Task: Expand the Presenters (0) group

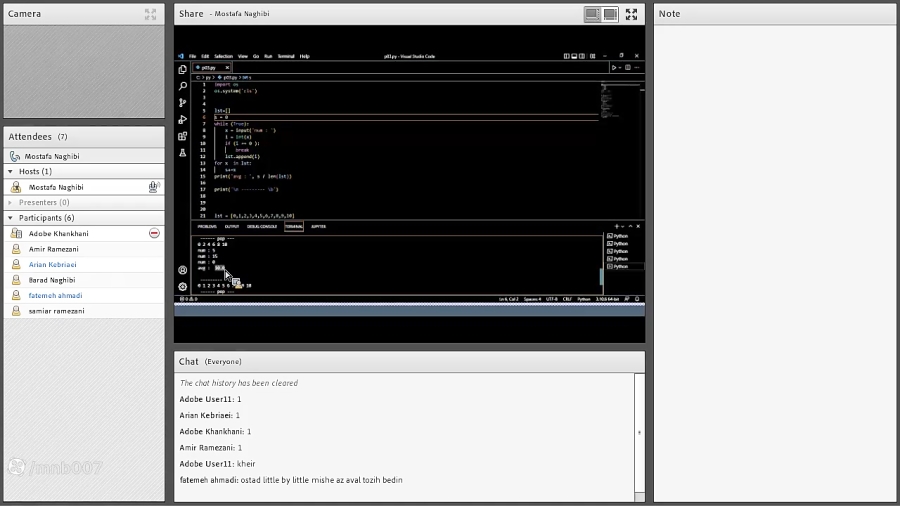Action: [x=11, y=202]
